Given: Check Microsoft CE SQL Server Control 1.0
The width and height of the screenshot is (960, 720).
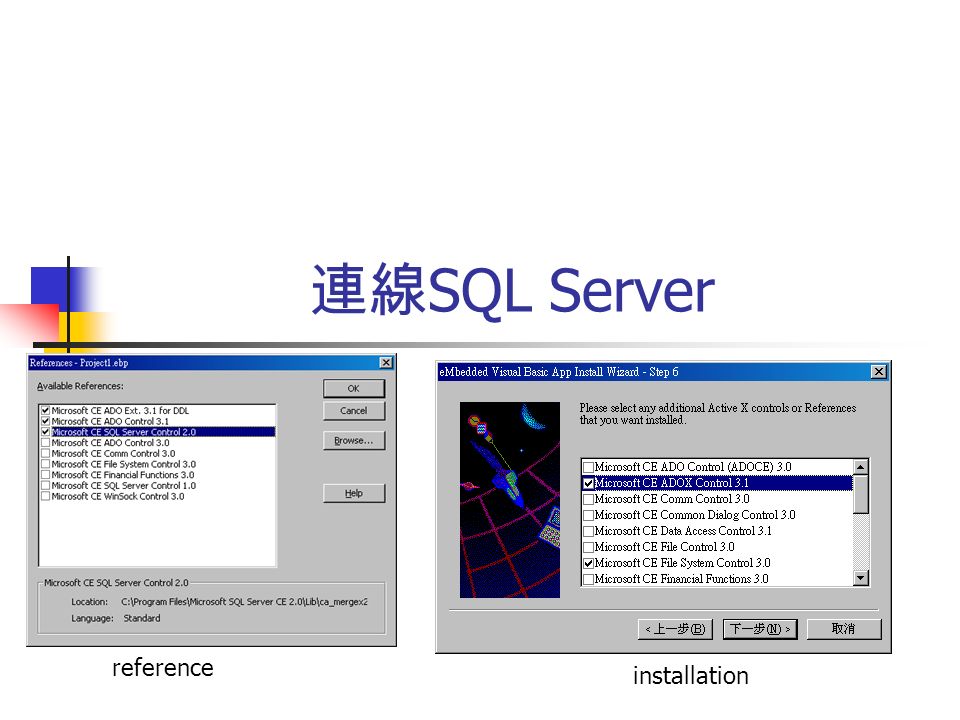Looking at the screenshot, I should [x=45, y=486].
